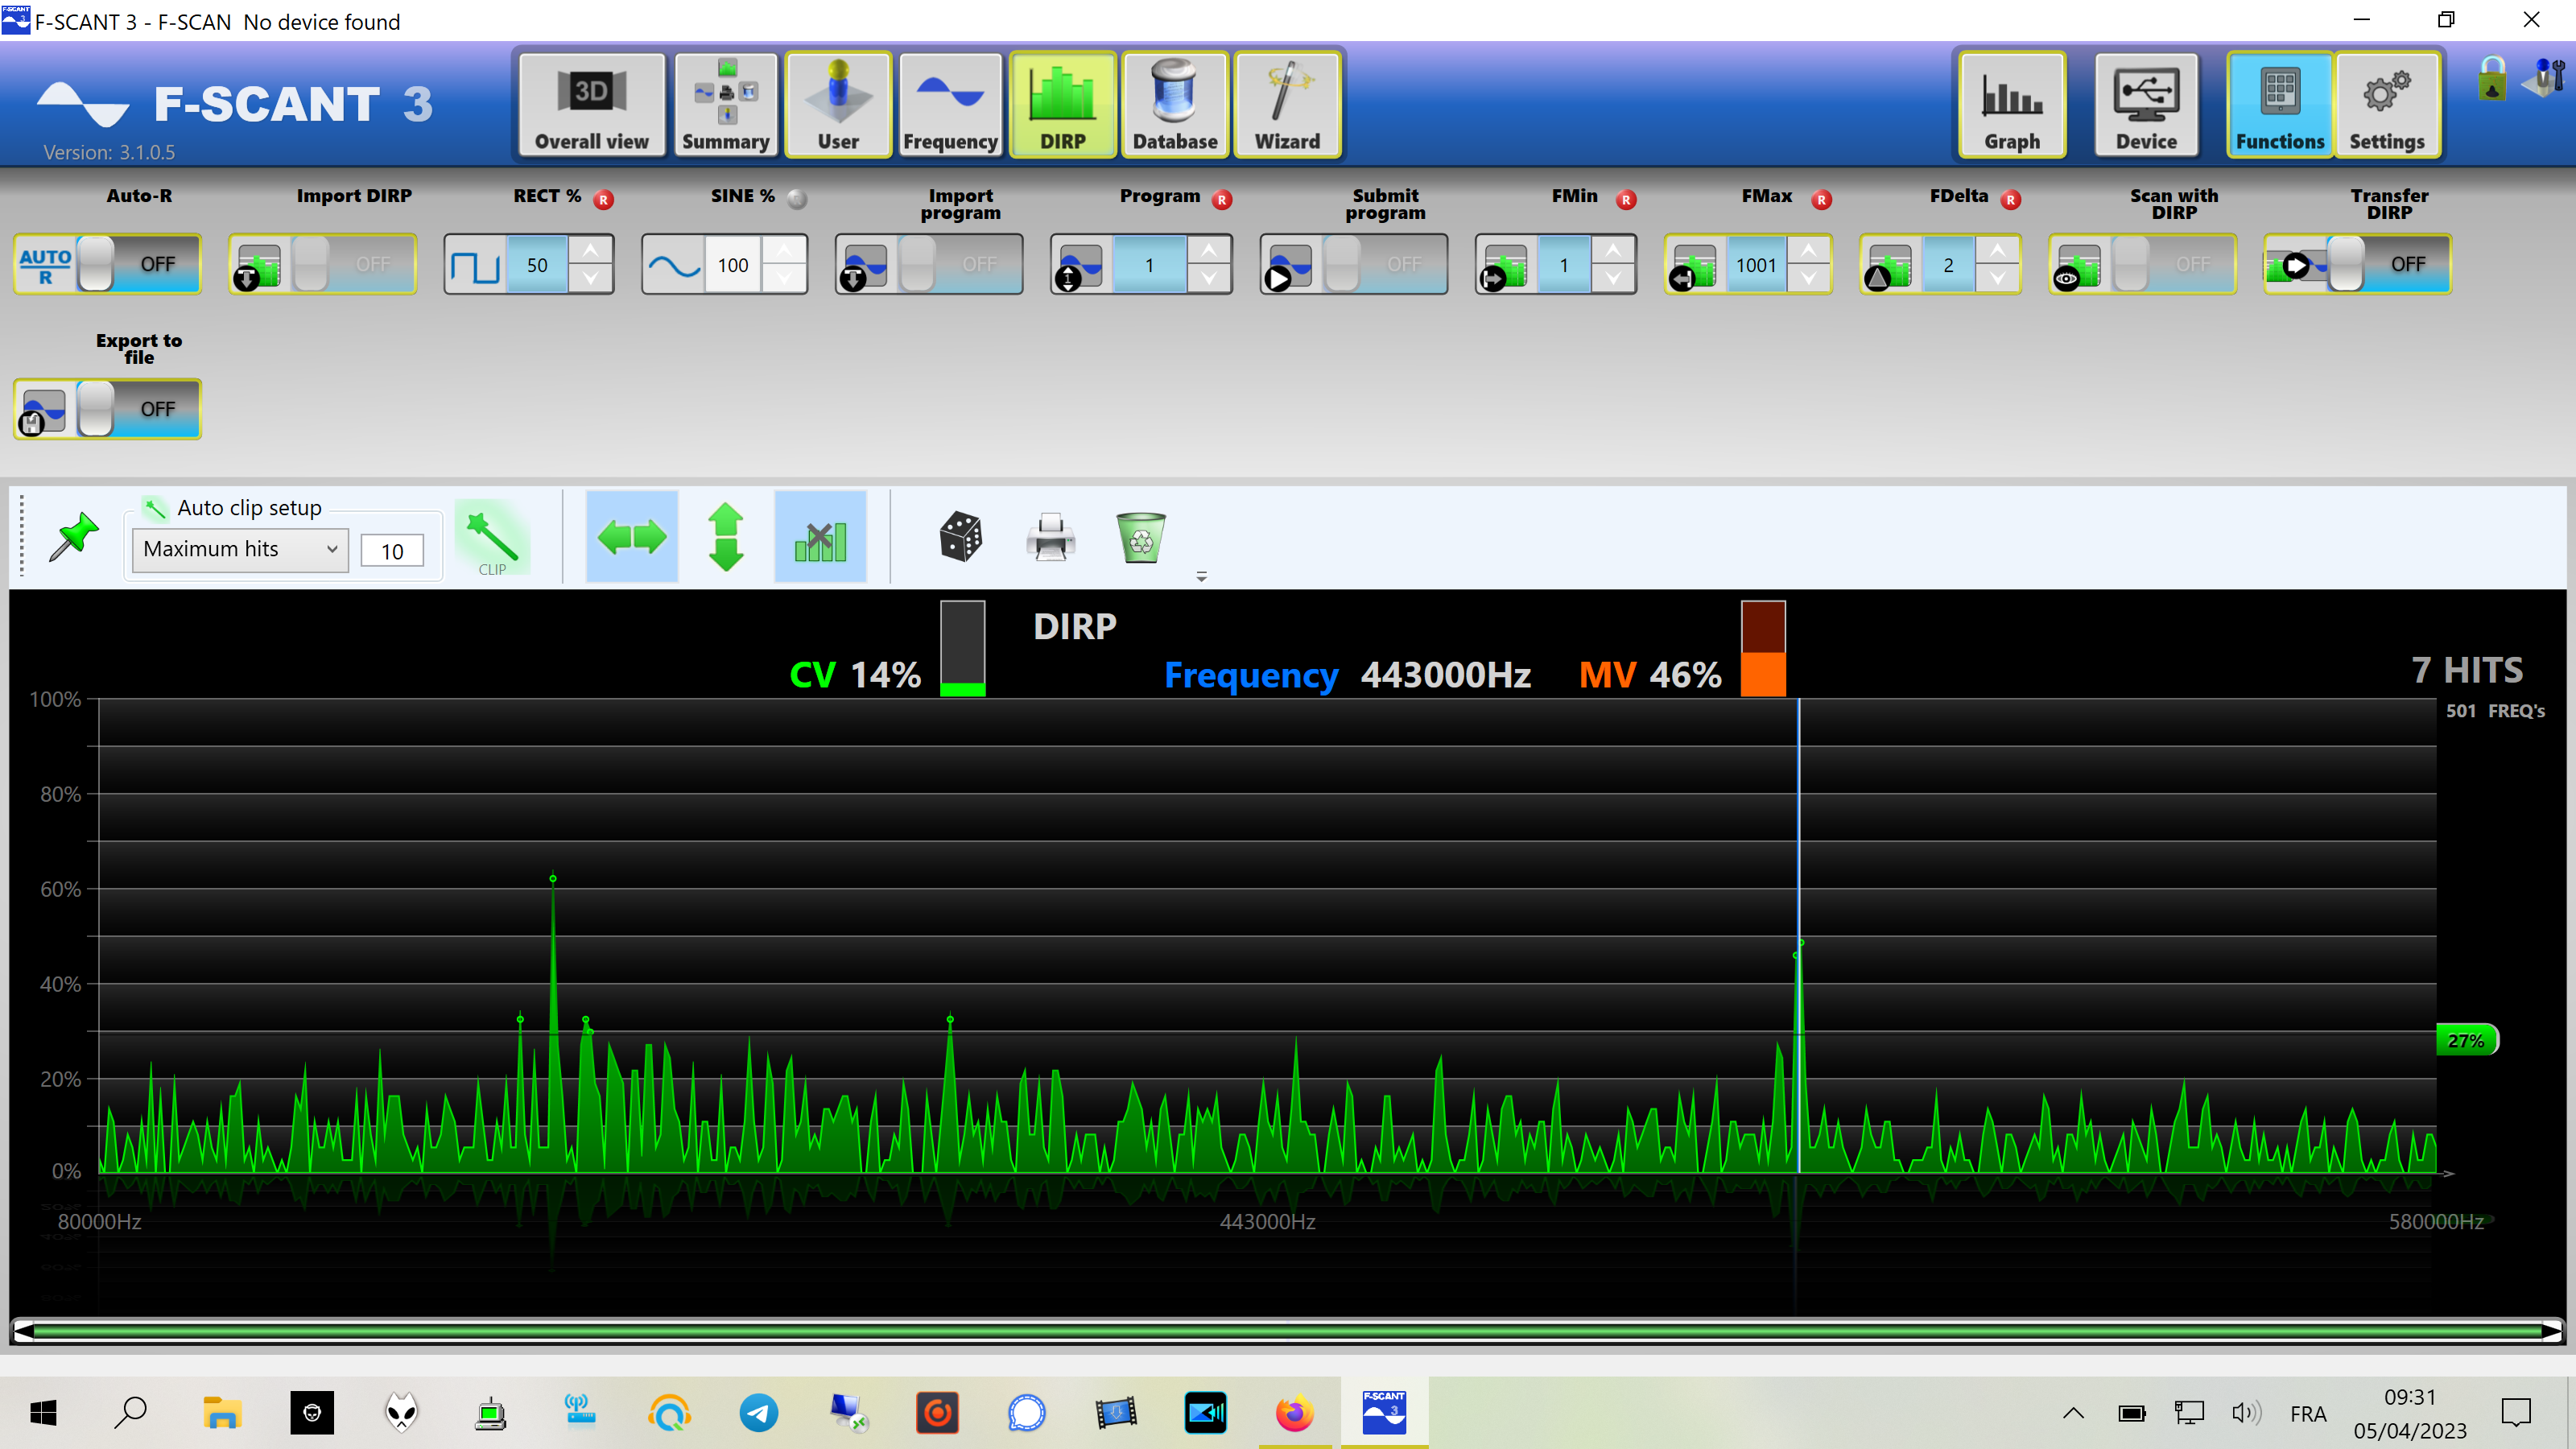Open the Maximum hits dropdown

(238, 549)
